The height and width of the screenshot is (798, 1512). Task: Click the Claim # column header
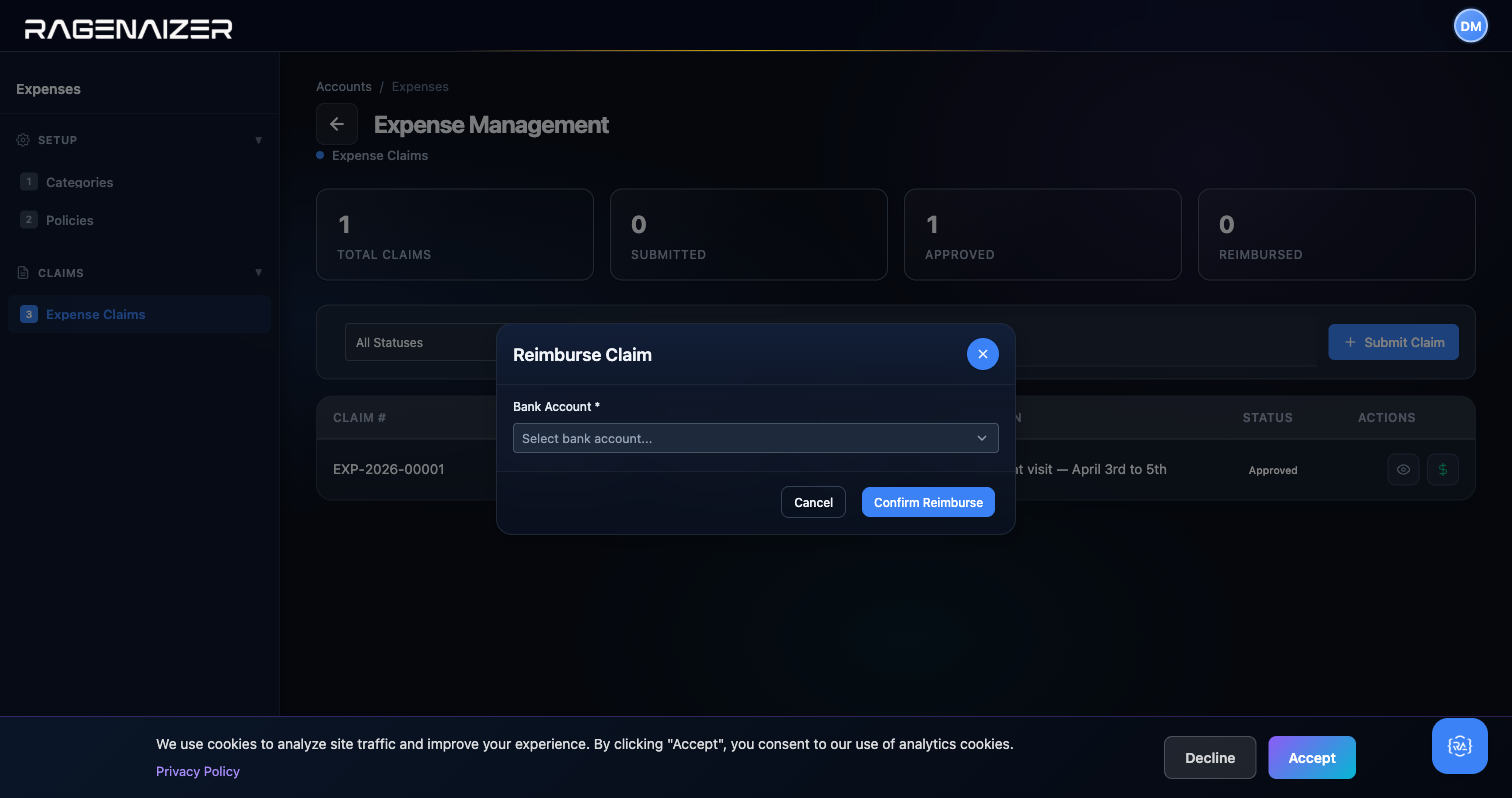pos(360,418)
